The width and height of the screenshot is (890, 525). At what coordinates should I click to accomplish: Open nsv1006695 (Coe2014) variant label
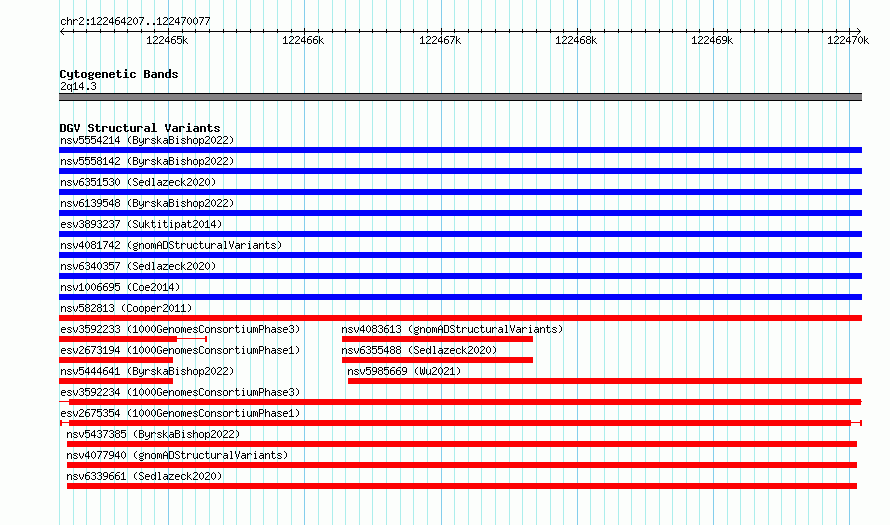pos(120,287)
